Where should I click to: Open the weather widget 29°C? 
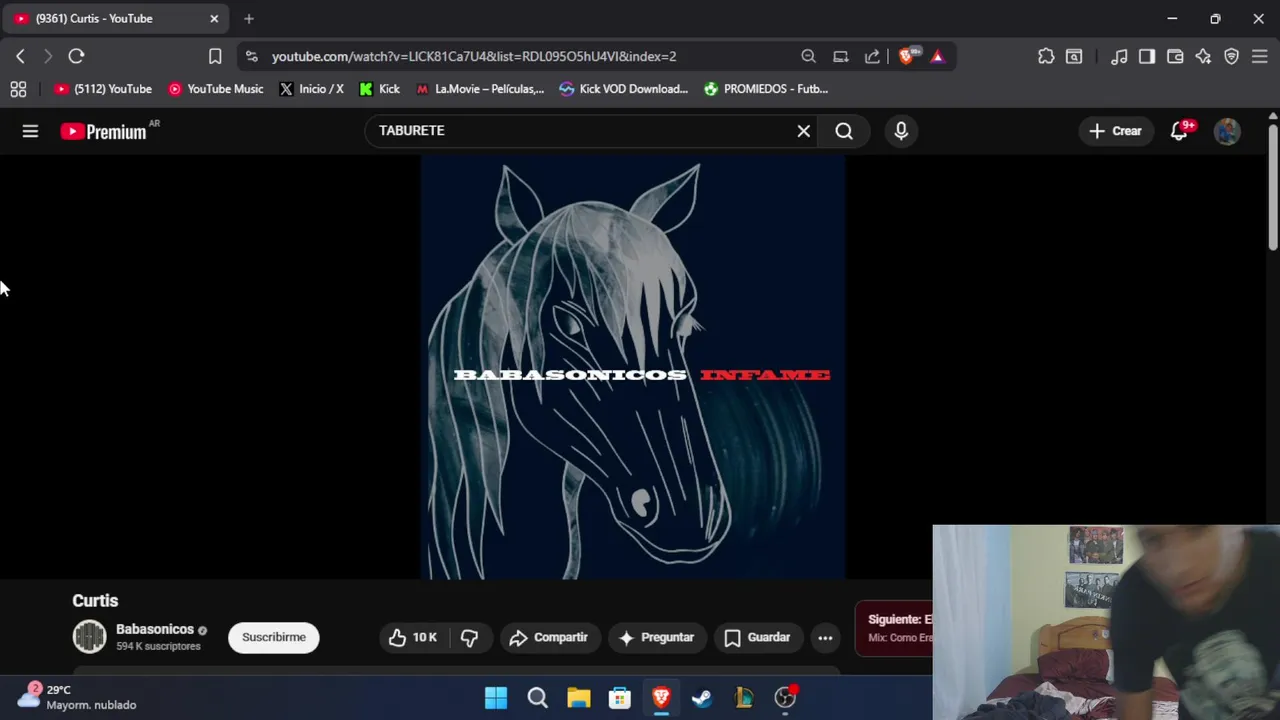[x=77, y=697]
